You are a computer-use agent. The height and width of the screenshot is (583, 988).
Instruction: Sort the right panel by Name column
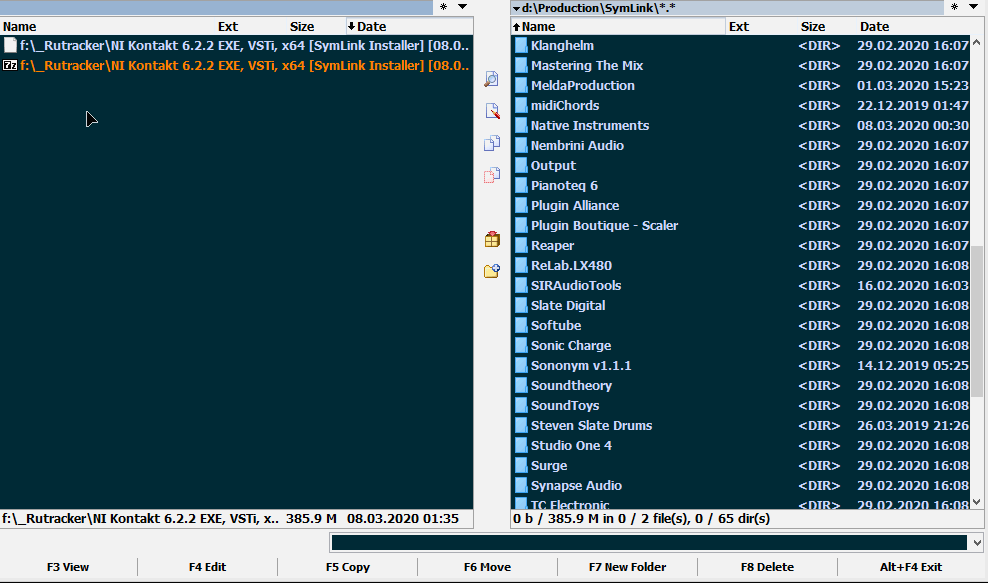[618, 26]
